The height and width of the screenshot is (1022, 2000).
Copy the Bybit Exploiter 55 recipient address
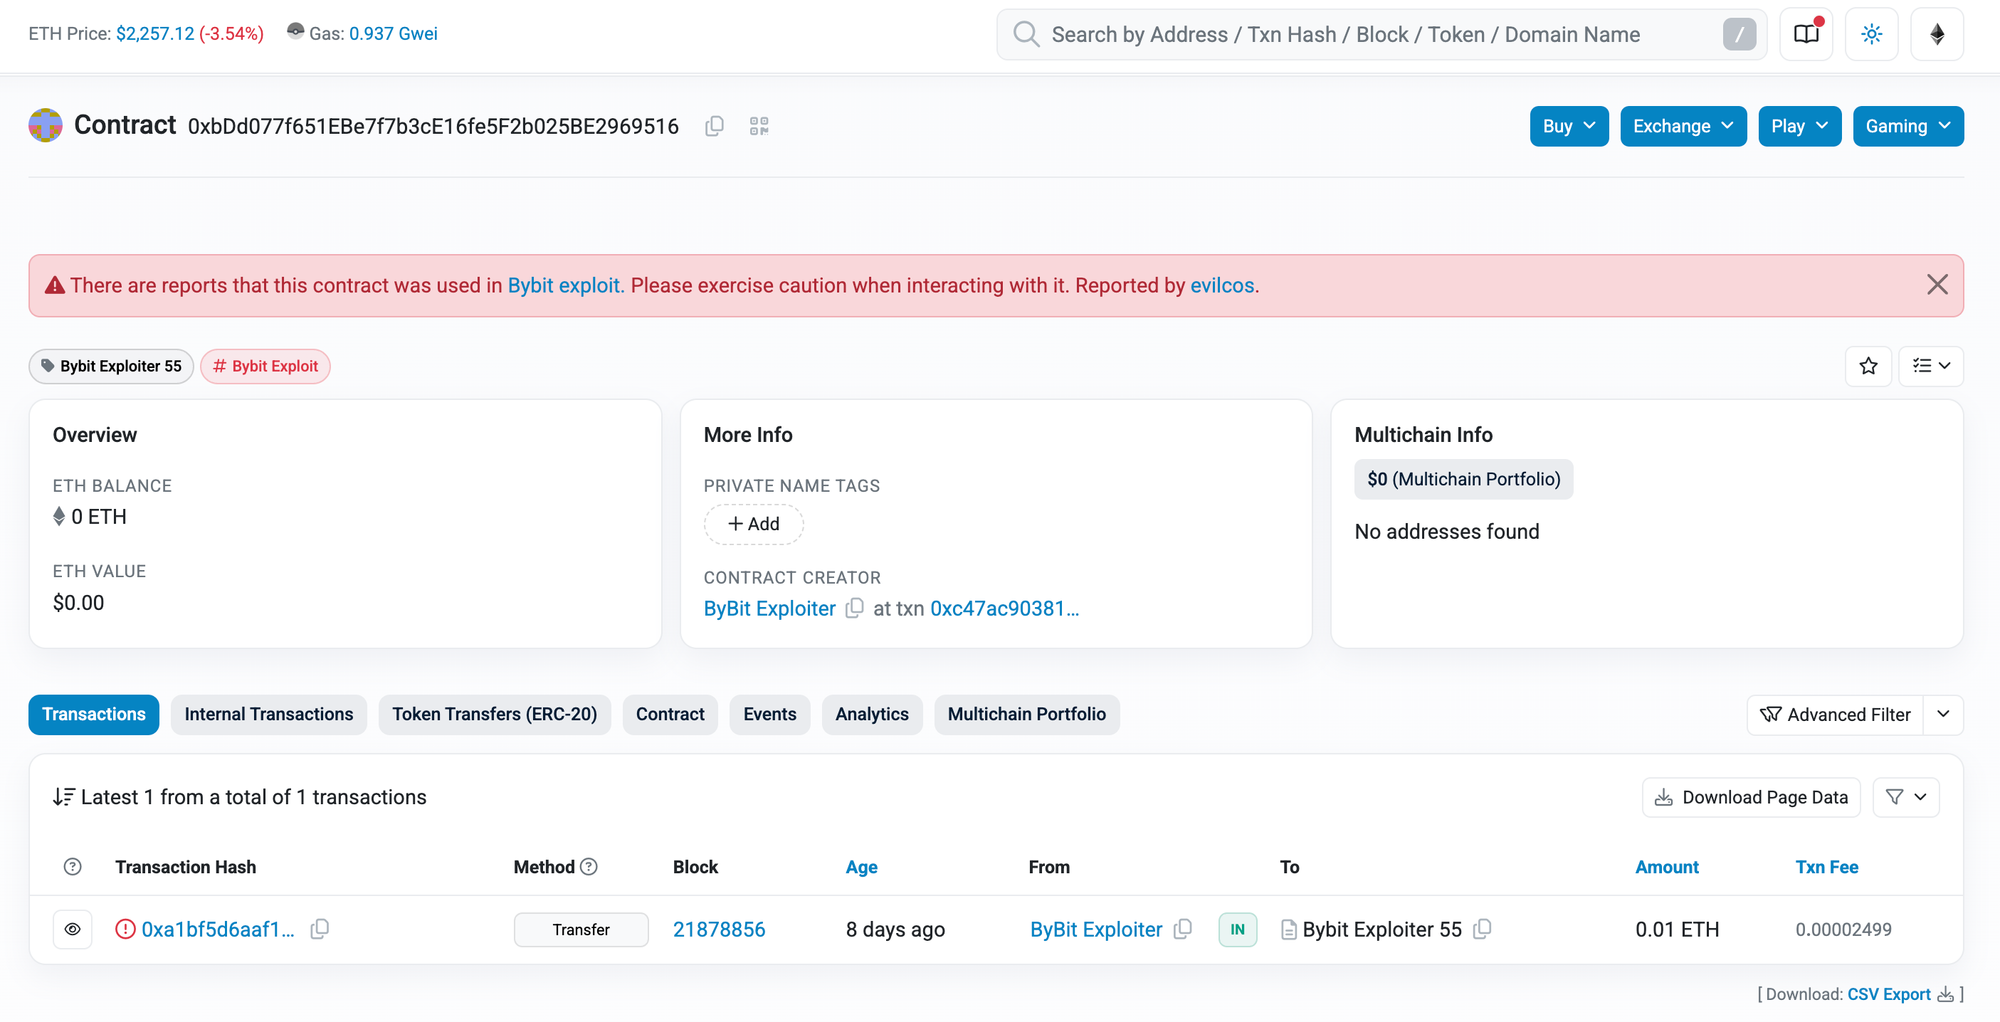click(x=1482, y=929)
